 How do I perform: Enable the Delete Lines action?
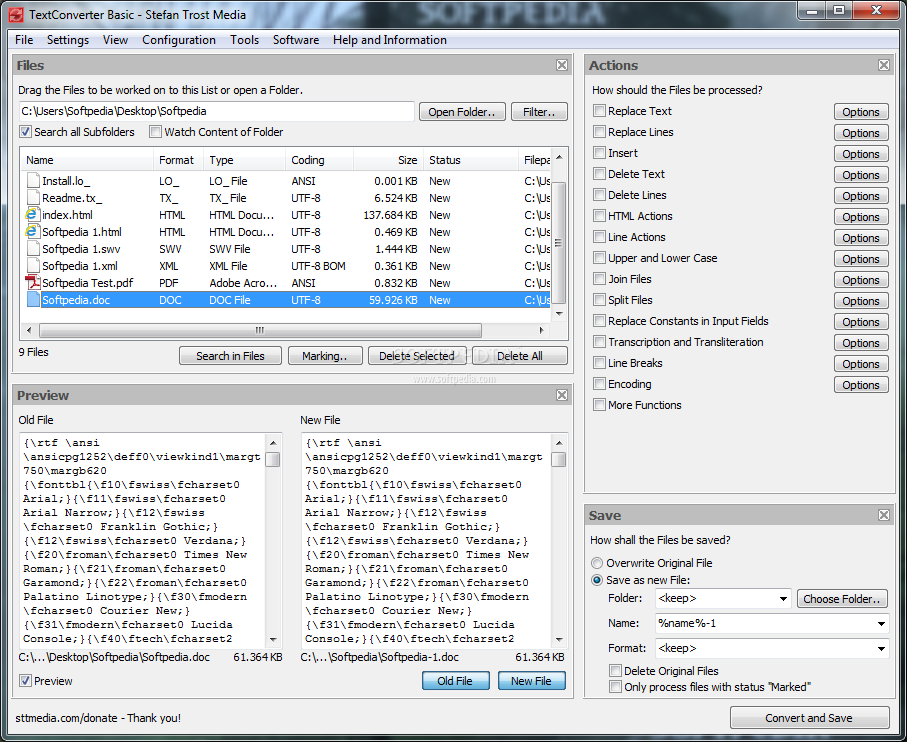599,195
